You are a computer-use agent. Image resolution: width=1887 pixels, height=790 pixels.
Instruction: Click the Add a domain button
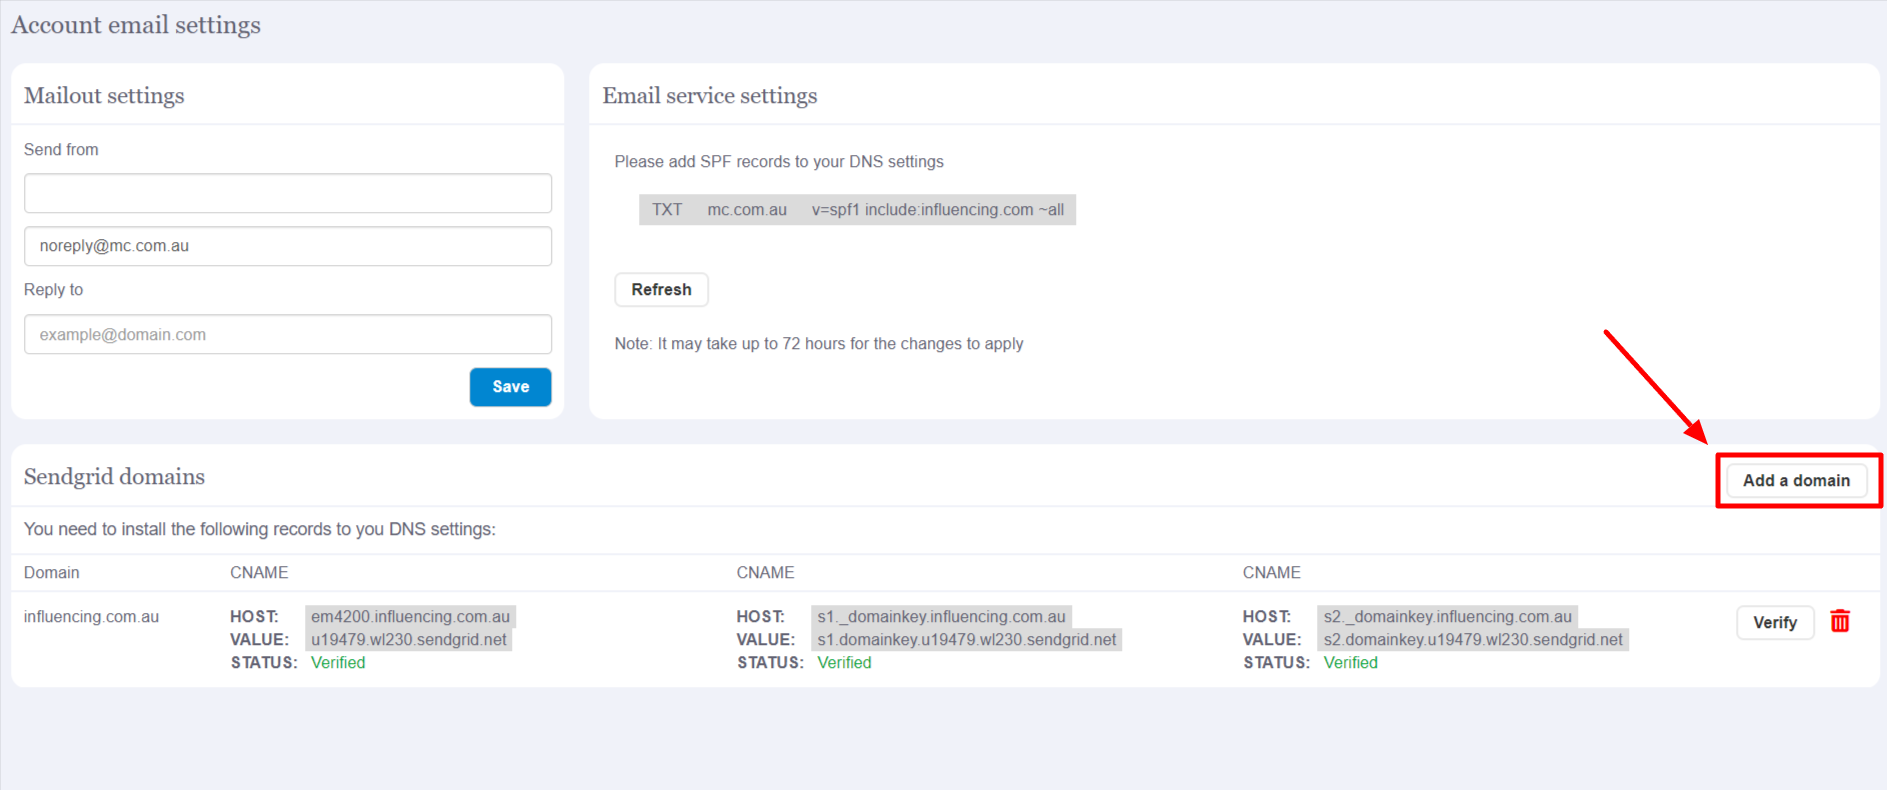(x=1796, y=481)
